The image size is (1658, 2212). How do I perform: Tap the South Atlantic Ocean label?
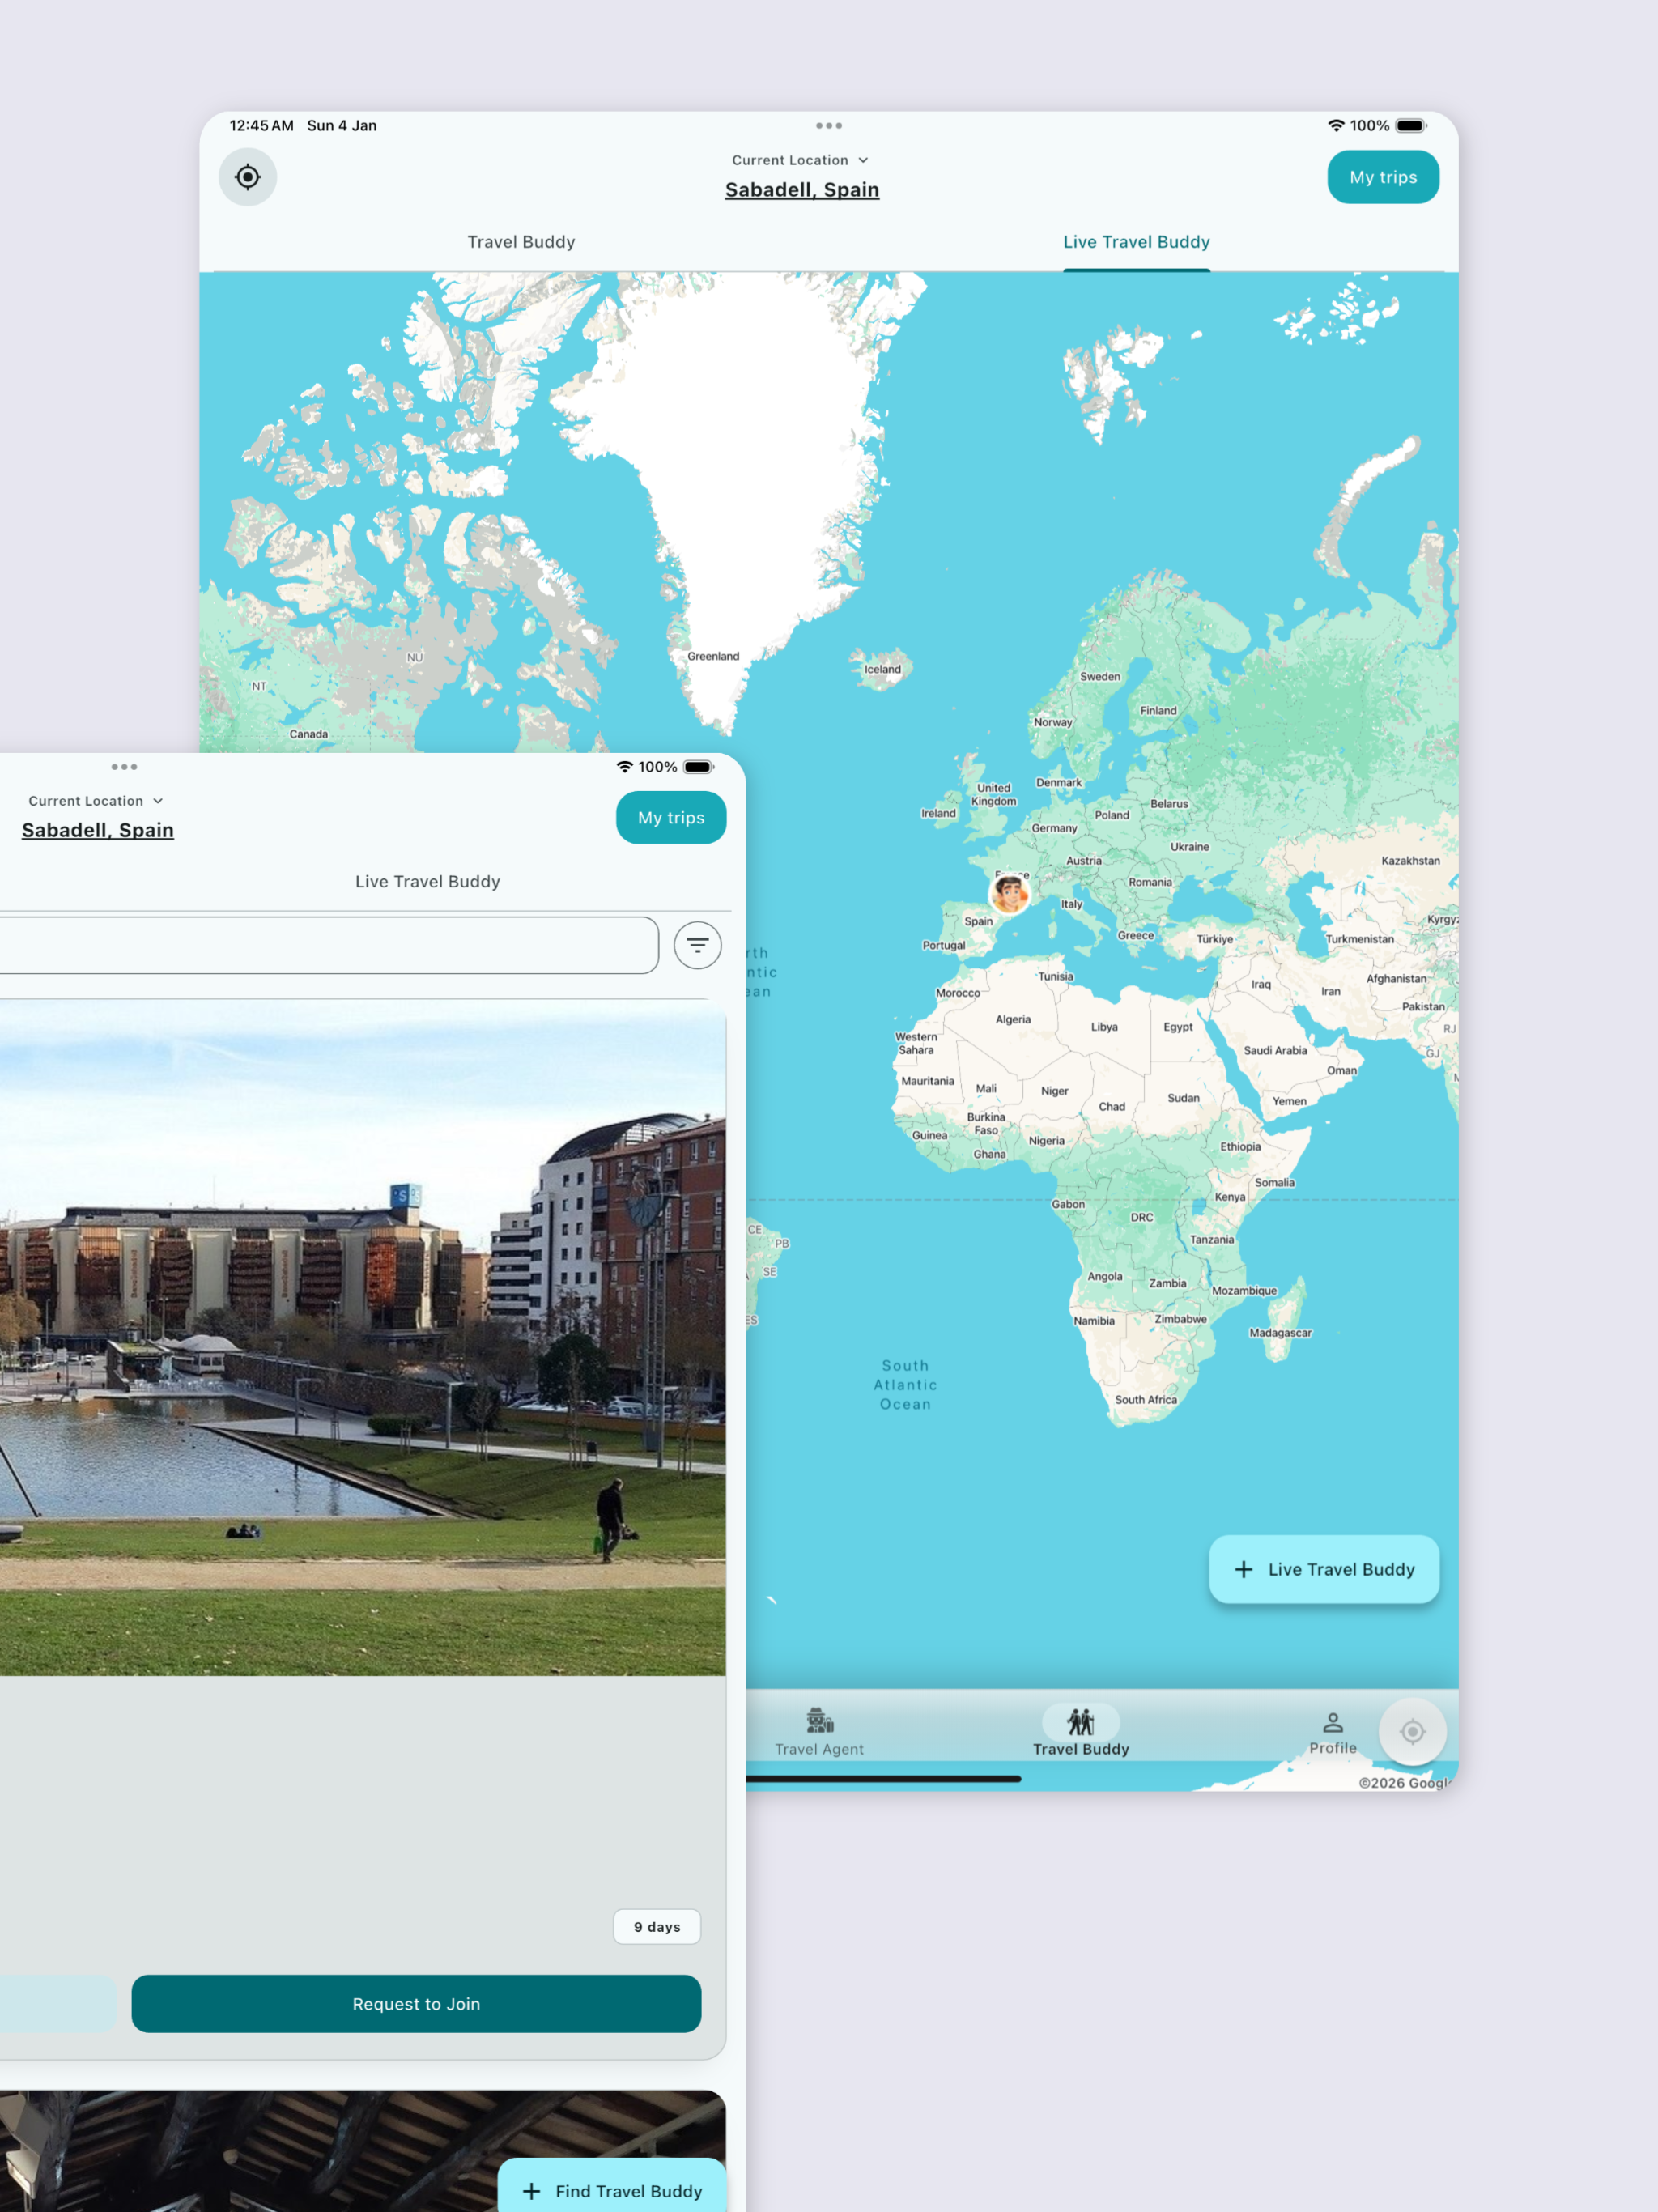tap(905, 1385)
